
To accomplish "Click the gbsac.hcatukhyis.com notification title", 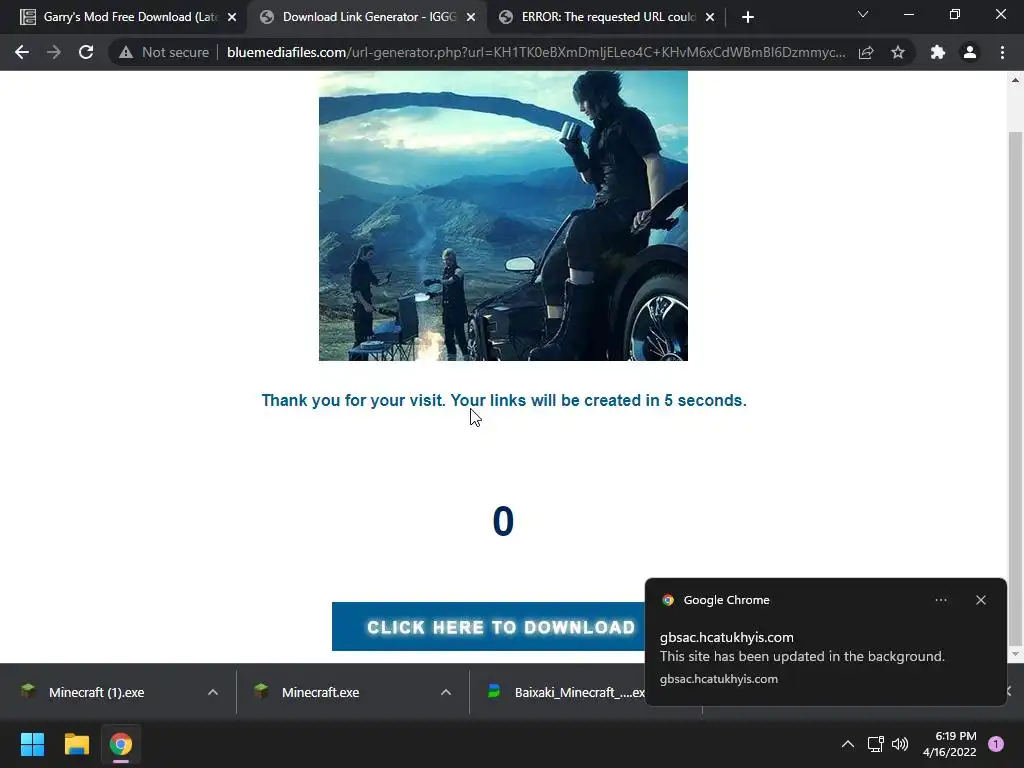I will (x=726, y=637).
